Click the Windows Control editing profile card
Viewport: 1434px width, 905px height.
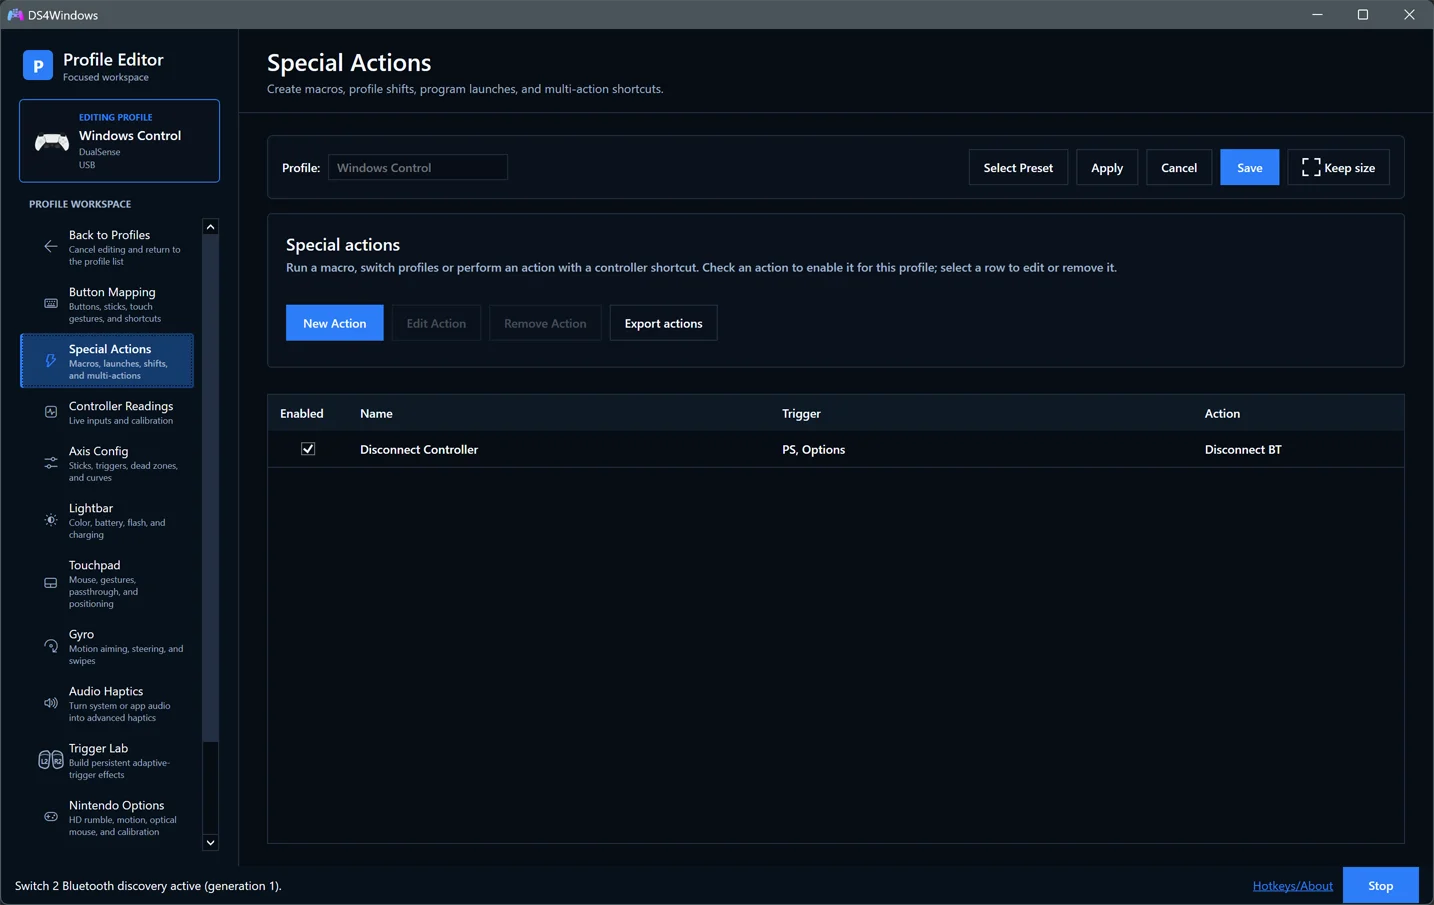pyautogui.click(x=119, y=141)
